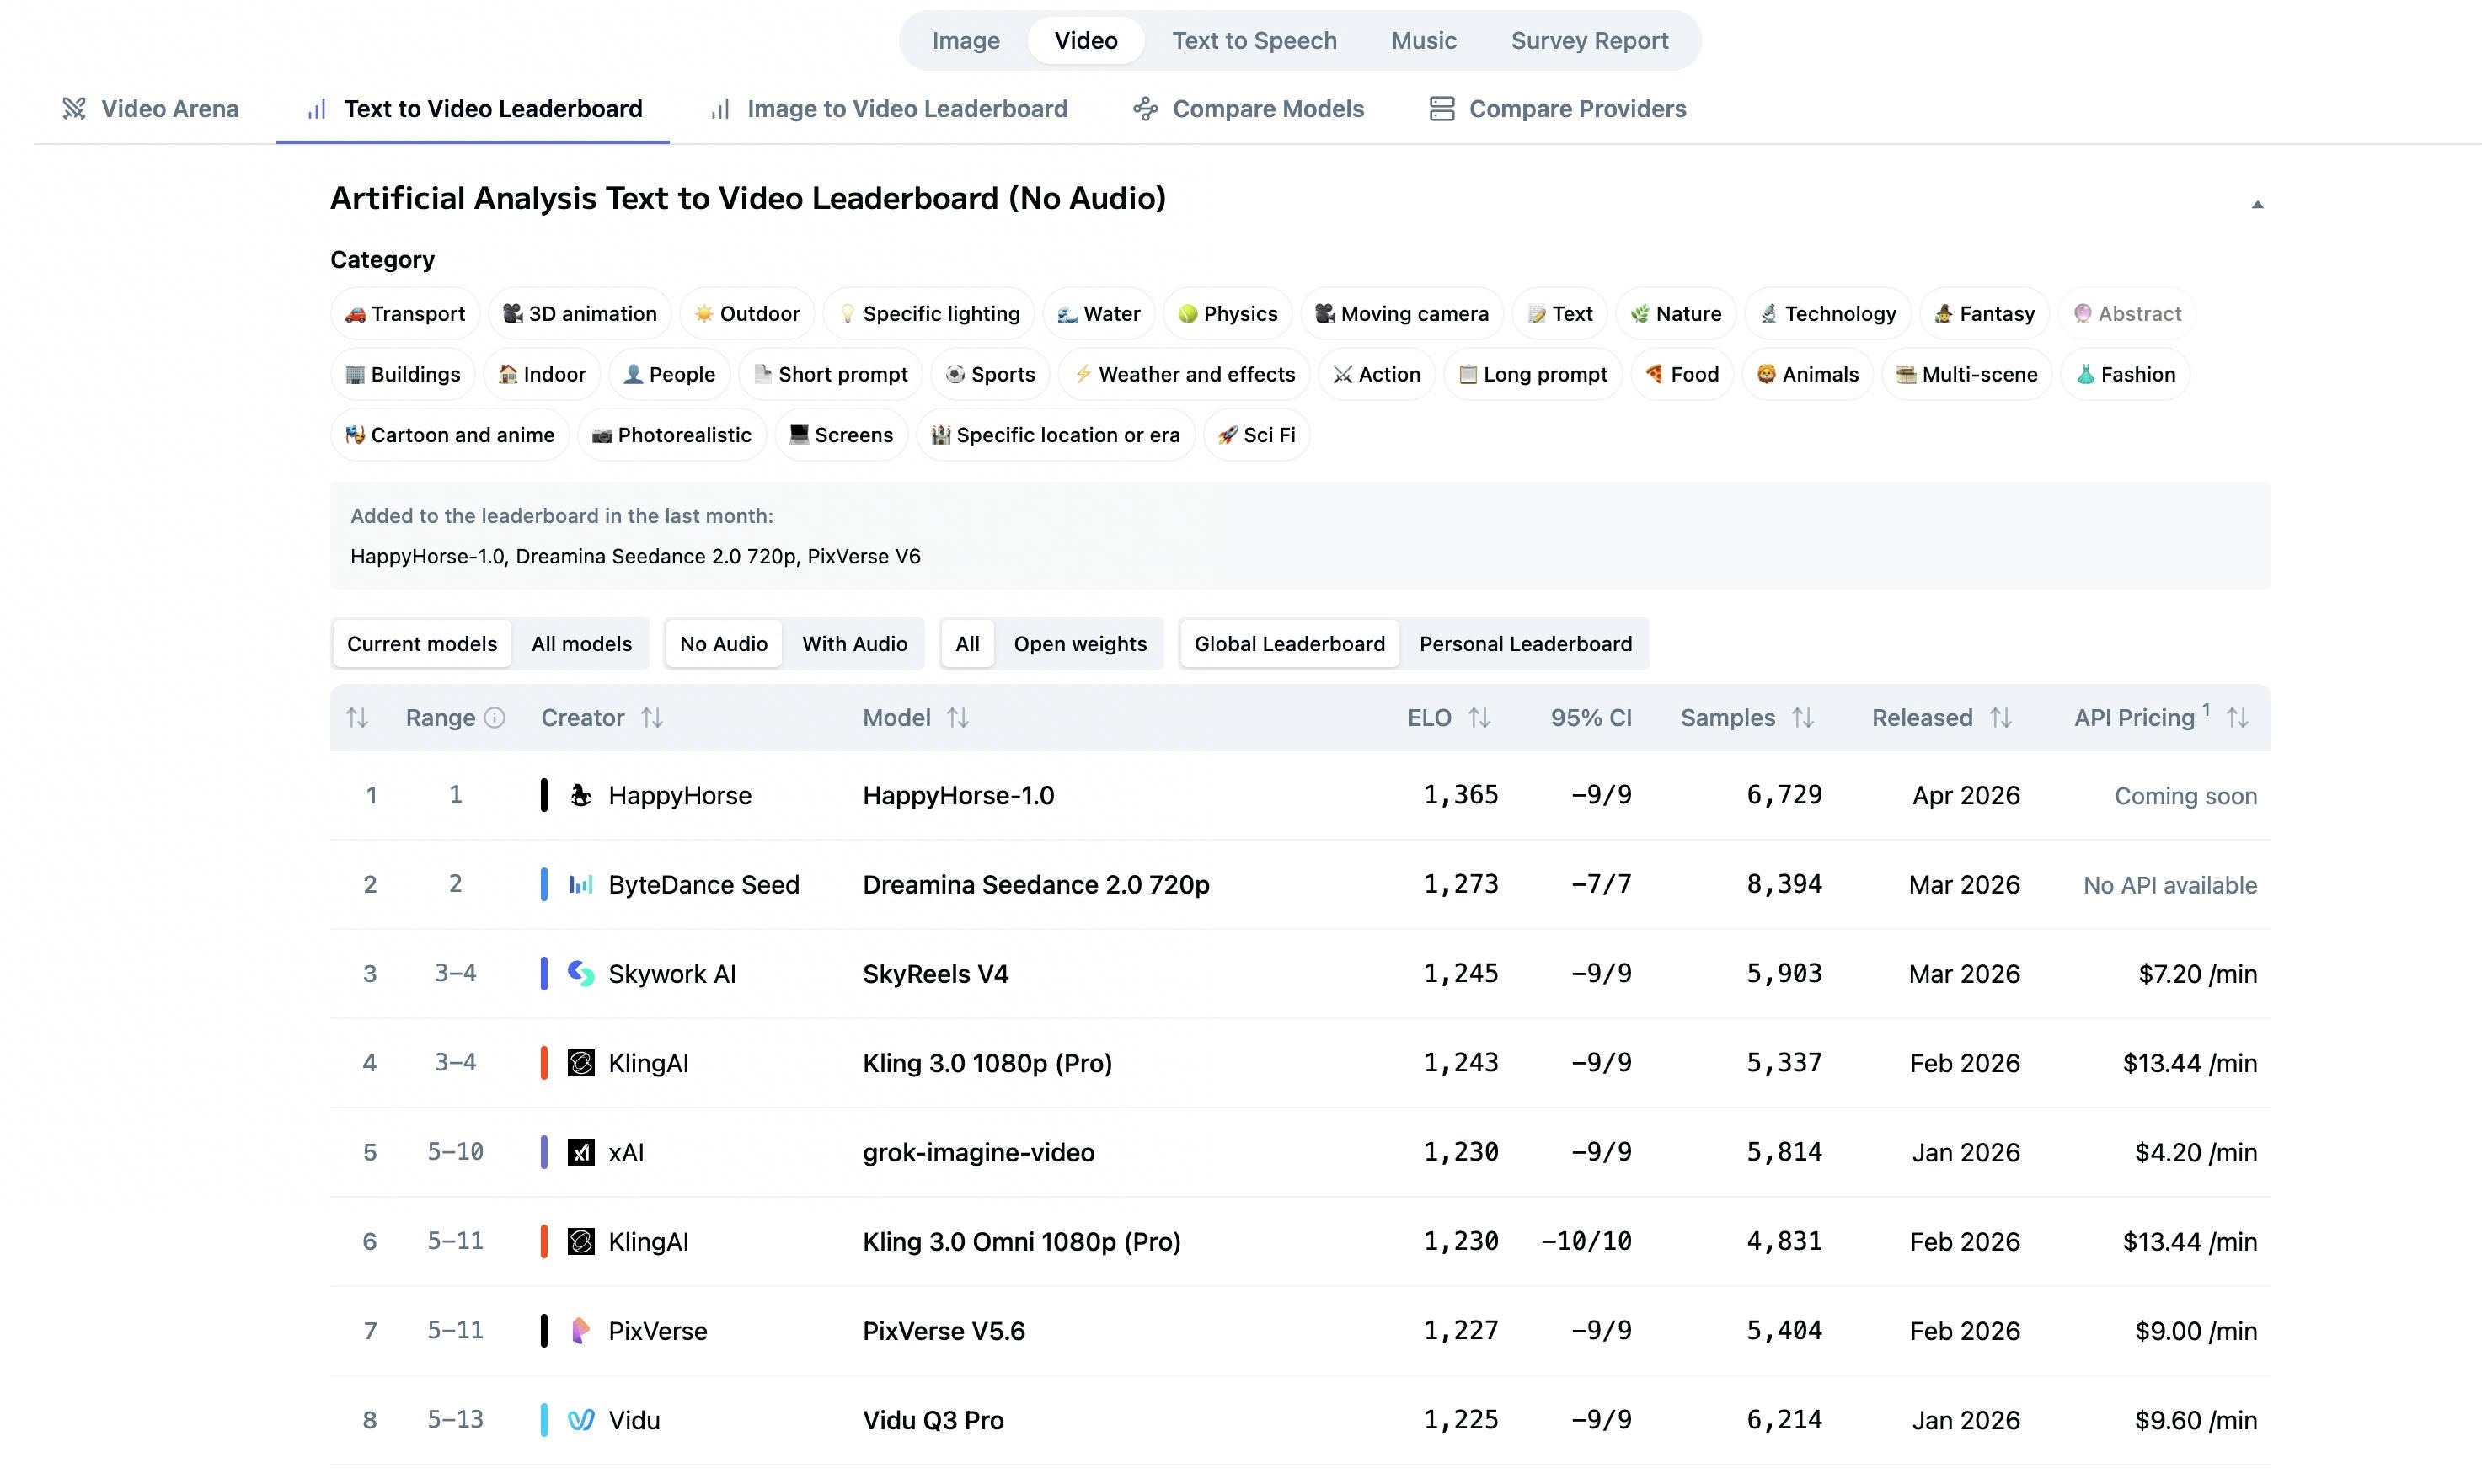The width and height of the screenshot is (2482, 1484).
Task: Toggle to All models view
Action: (581, 643)
